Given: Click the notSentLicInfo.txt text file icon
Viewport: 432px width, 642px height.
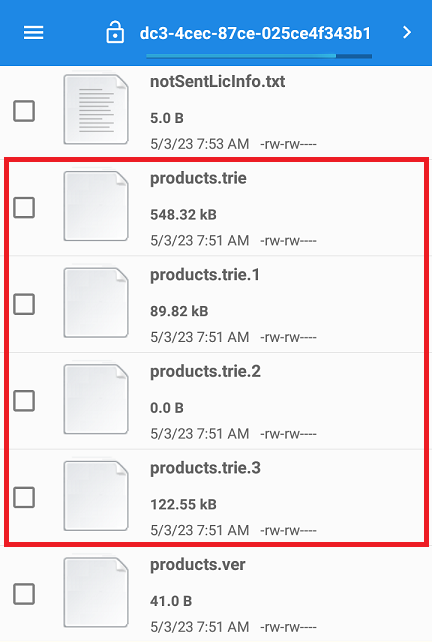Looking at the screenshot, I should point(96,109).
